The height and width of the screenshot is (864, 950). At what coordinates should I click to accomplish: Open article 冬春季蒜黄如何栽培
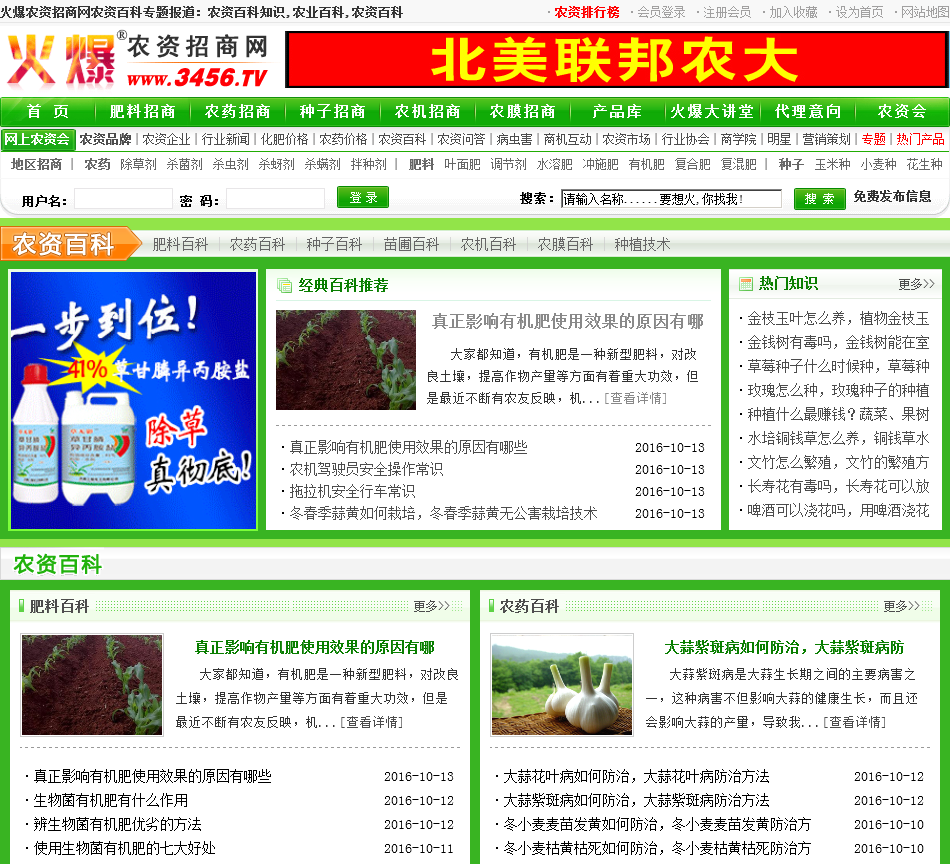(443, 513)
